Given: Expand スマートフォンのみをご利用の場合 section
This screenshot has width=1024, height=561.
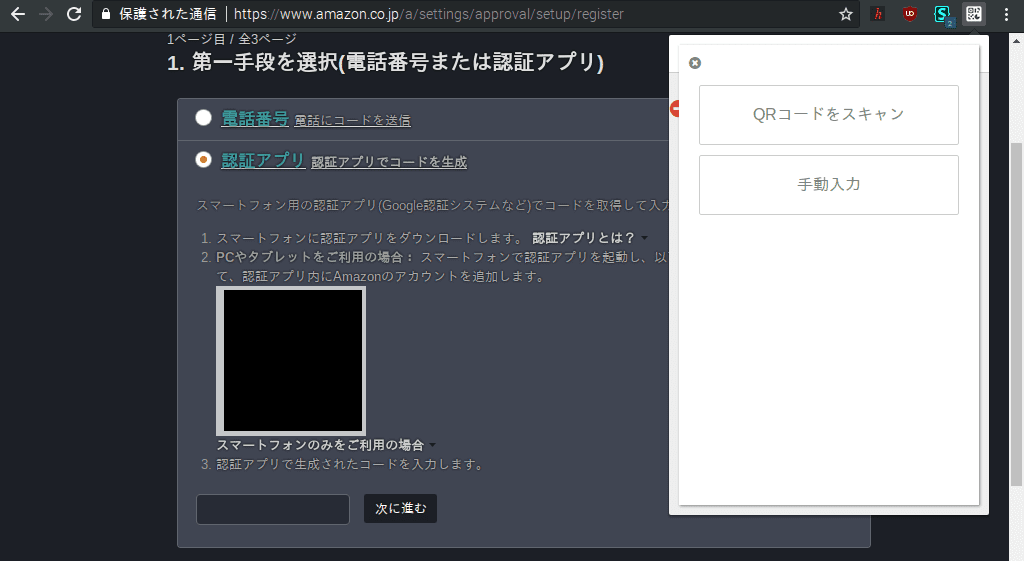Looking at the screenshot, I should (326, 445).
